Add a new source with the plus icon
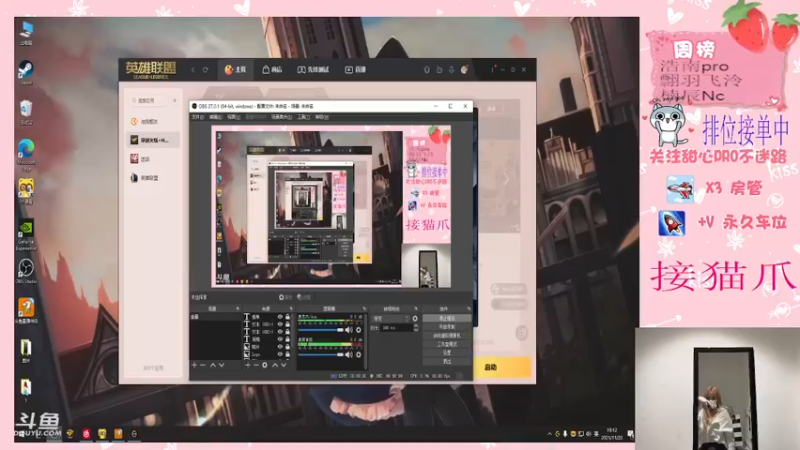Screen dimensions: 800x450 (247, 365)
